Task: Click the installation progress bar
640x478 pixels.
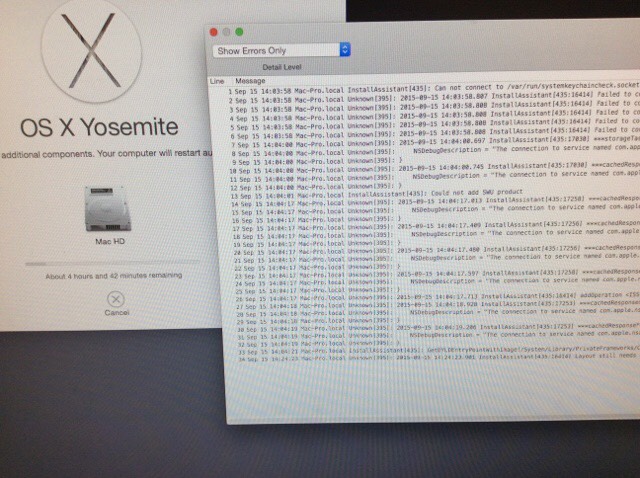Action: tap(112, 263)
